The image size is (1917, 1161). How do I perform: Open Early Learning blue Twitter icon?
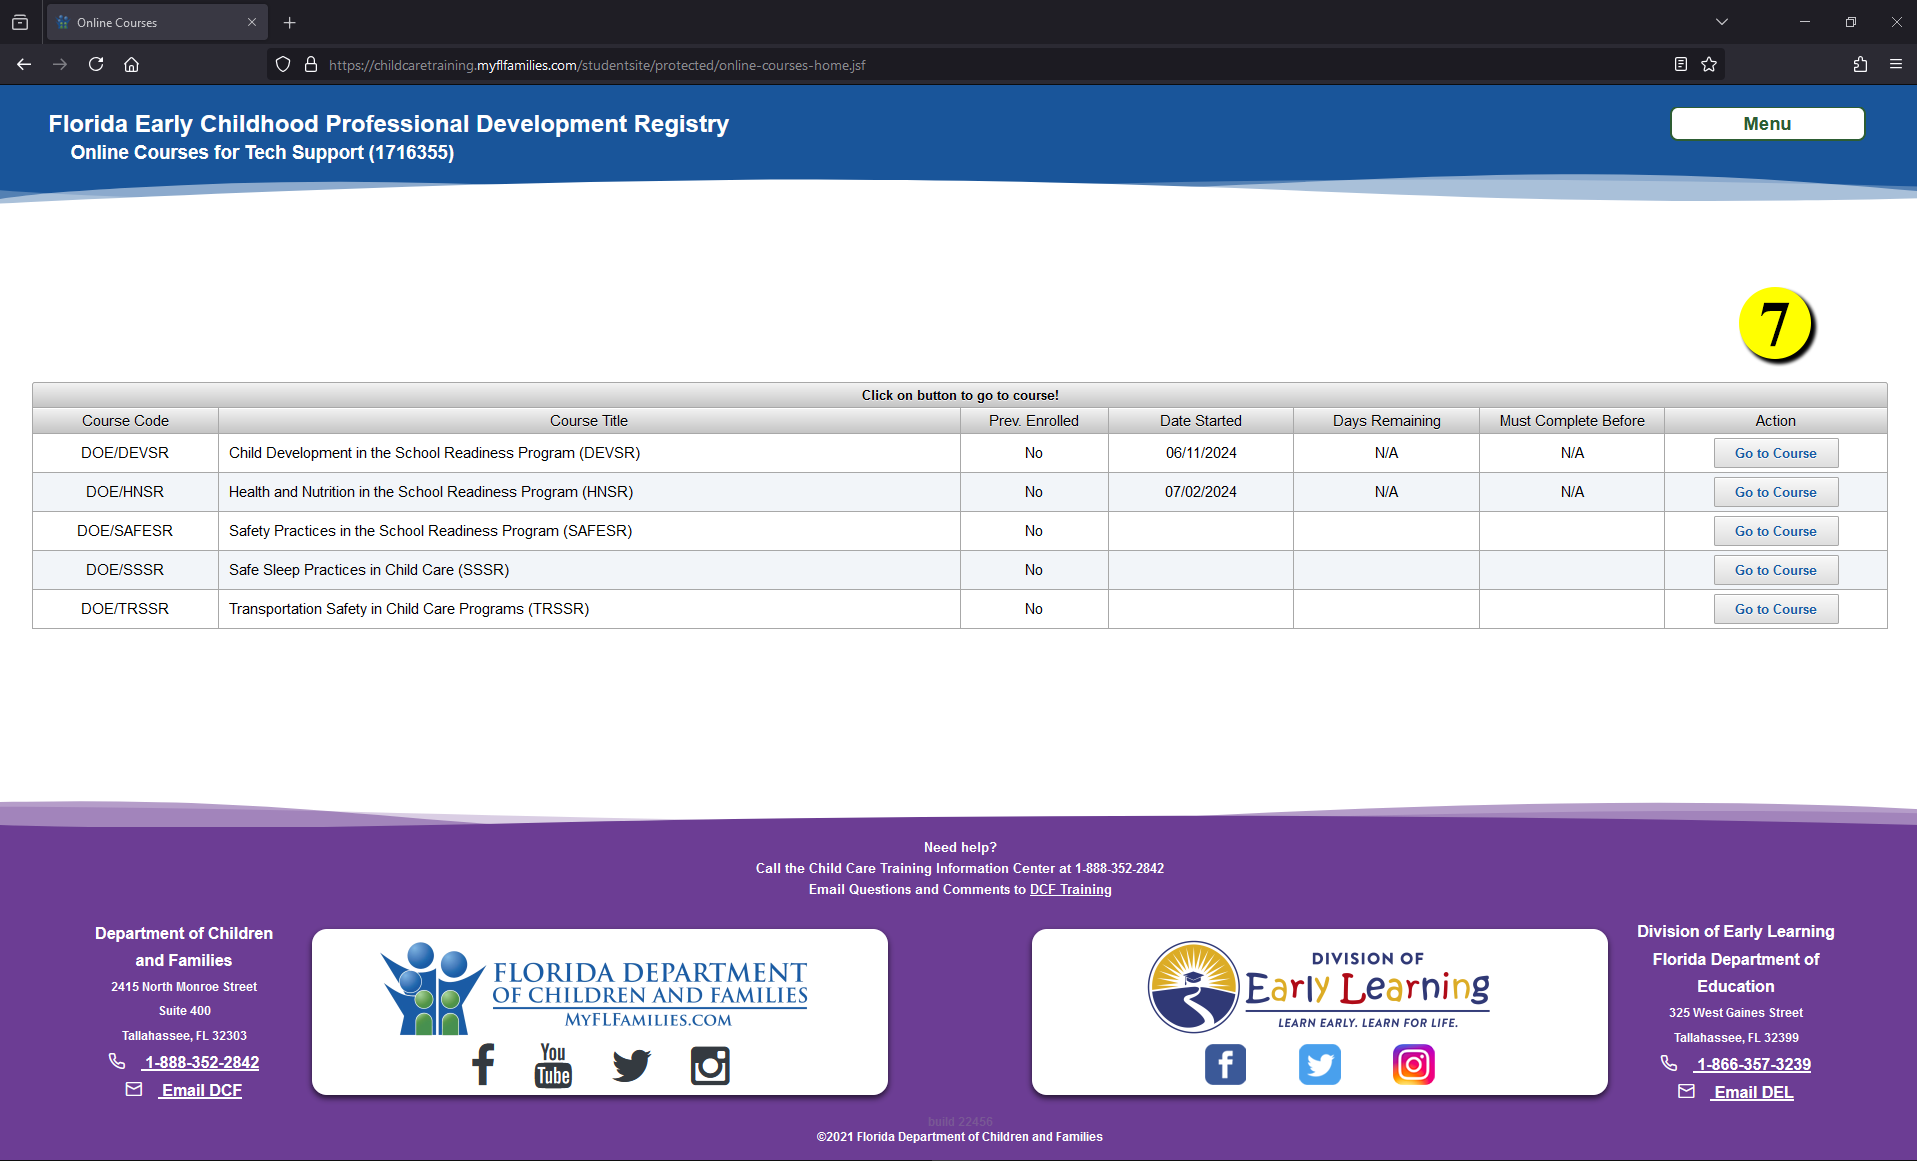[1320, 1064]
